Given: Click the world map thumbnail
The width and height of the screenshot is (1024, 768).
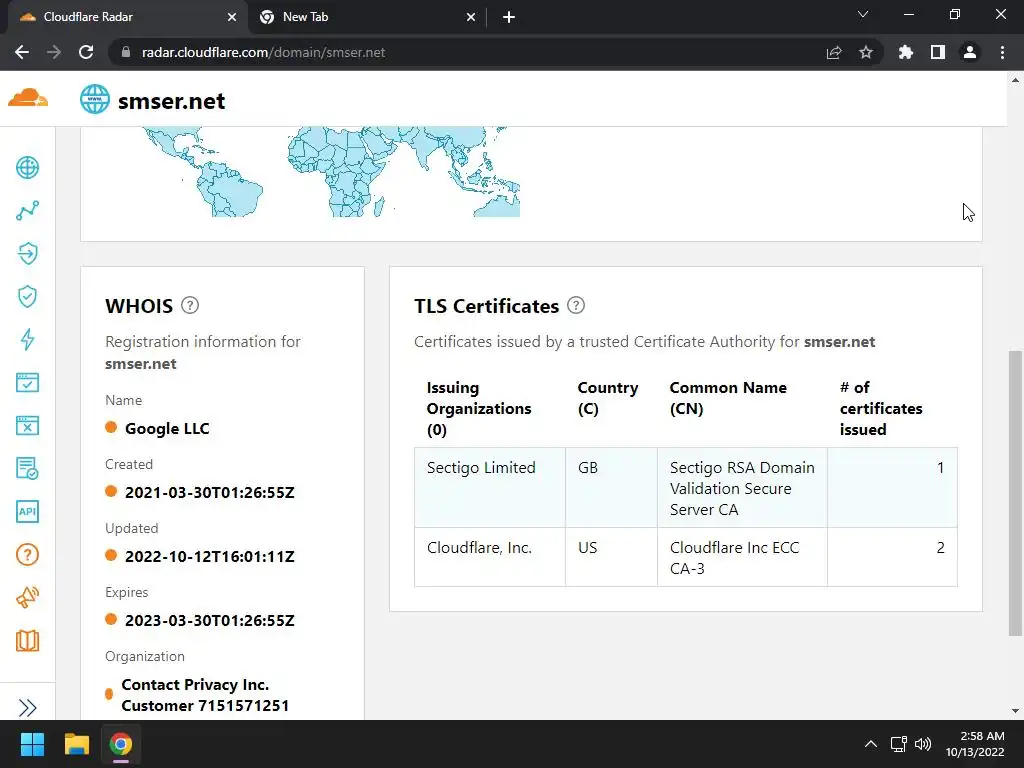Looking at the screenshot, I should point(332,171).
